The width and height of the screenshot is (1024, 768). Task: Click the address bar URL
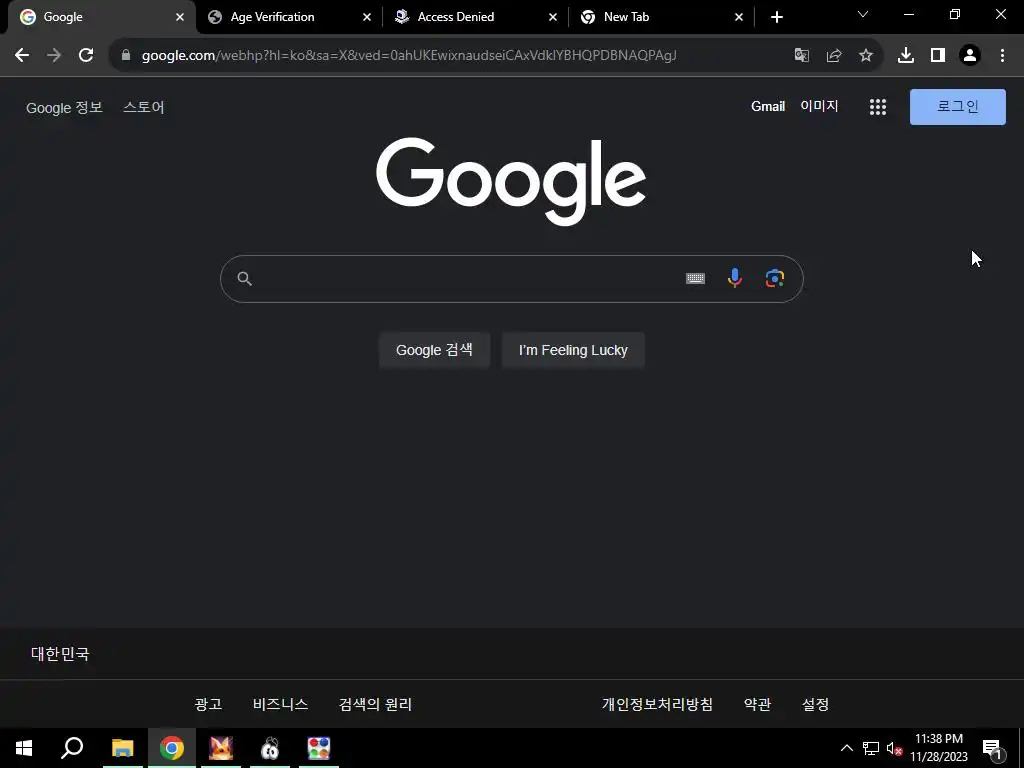coord(409,56)
